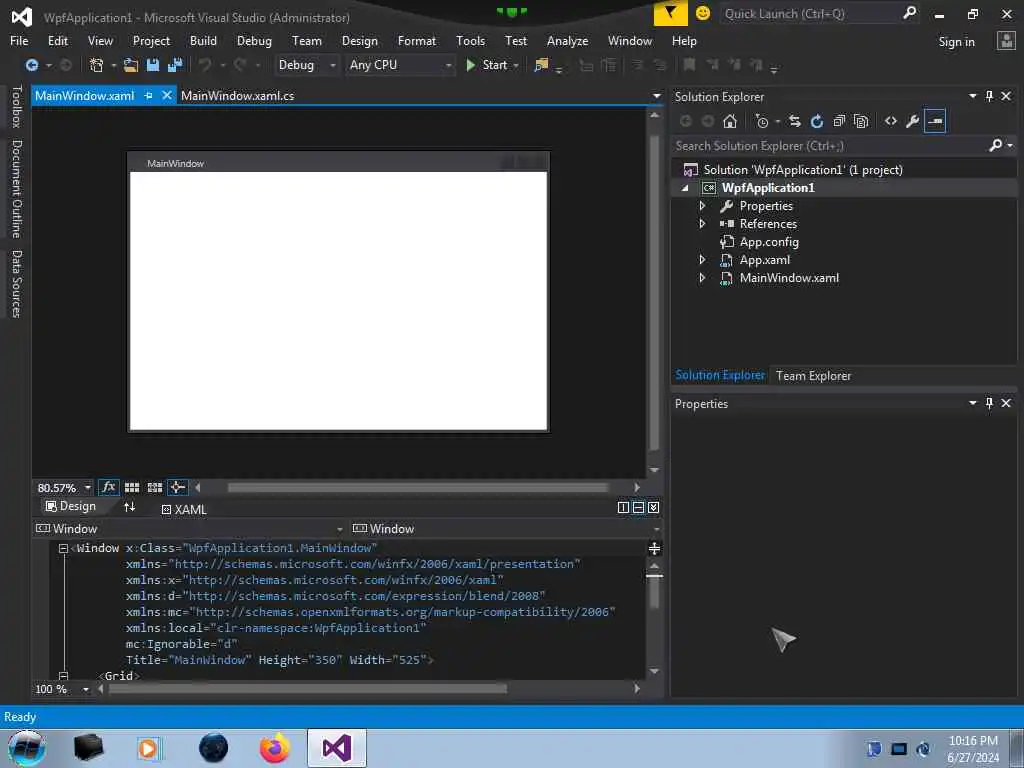Click the Save All toolbar icon
Image resolution: width=1024 pixels, height=768 pixels.
[175, 65]
